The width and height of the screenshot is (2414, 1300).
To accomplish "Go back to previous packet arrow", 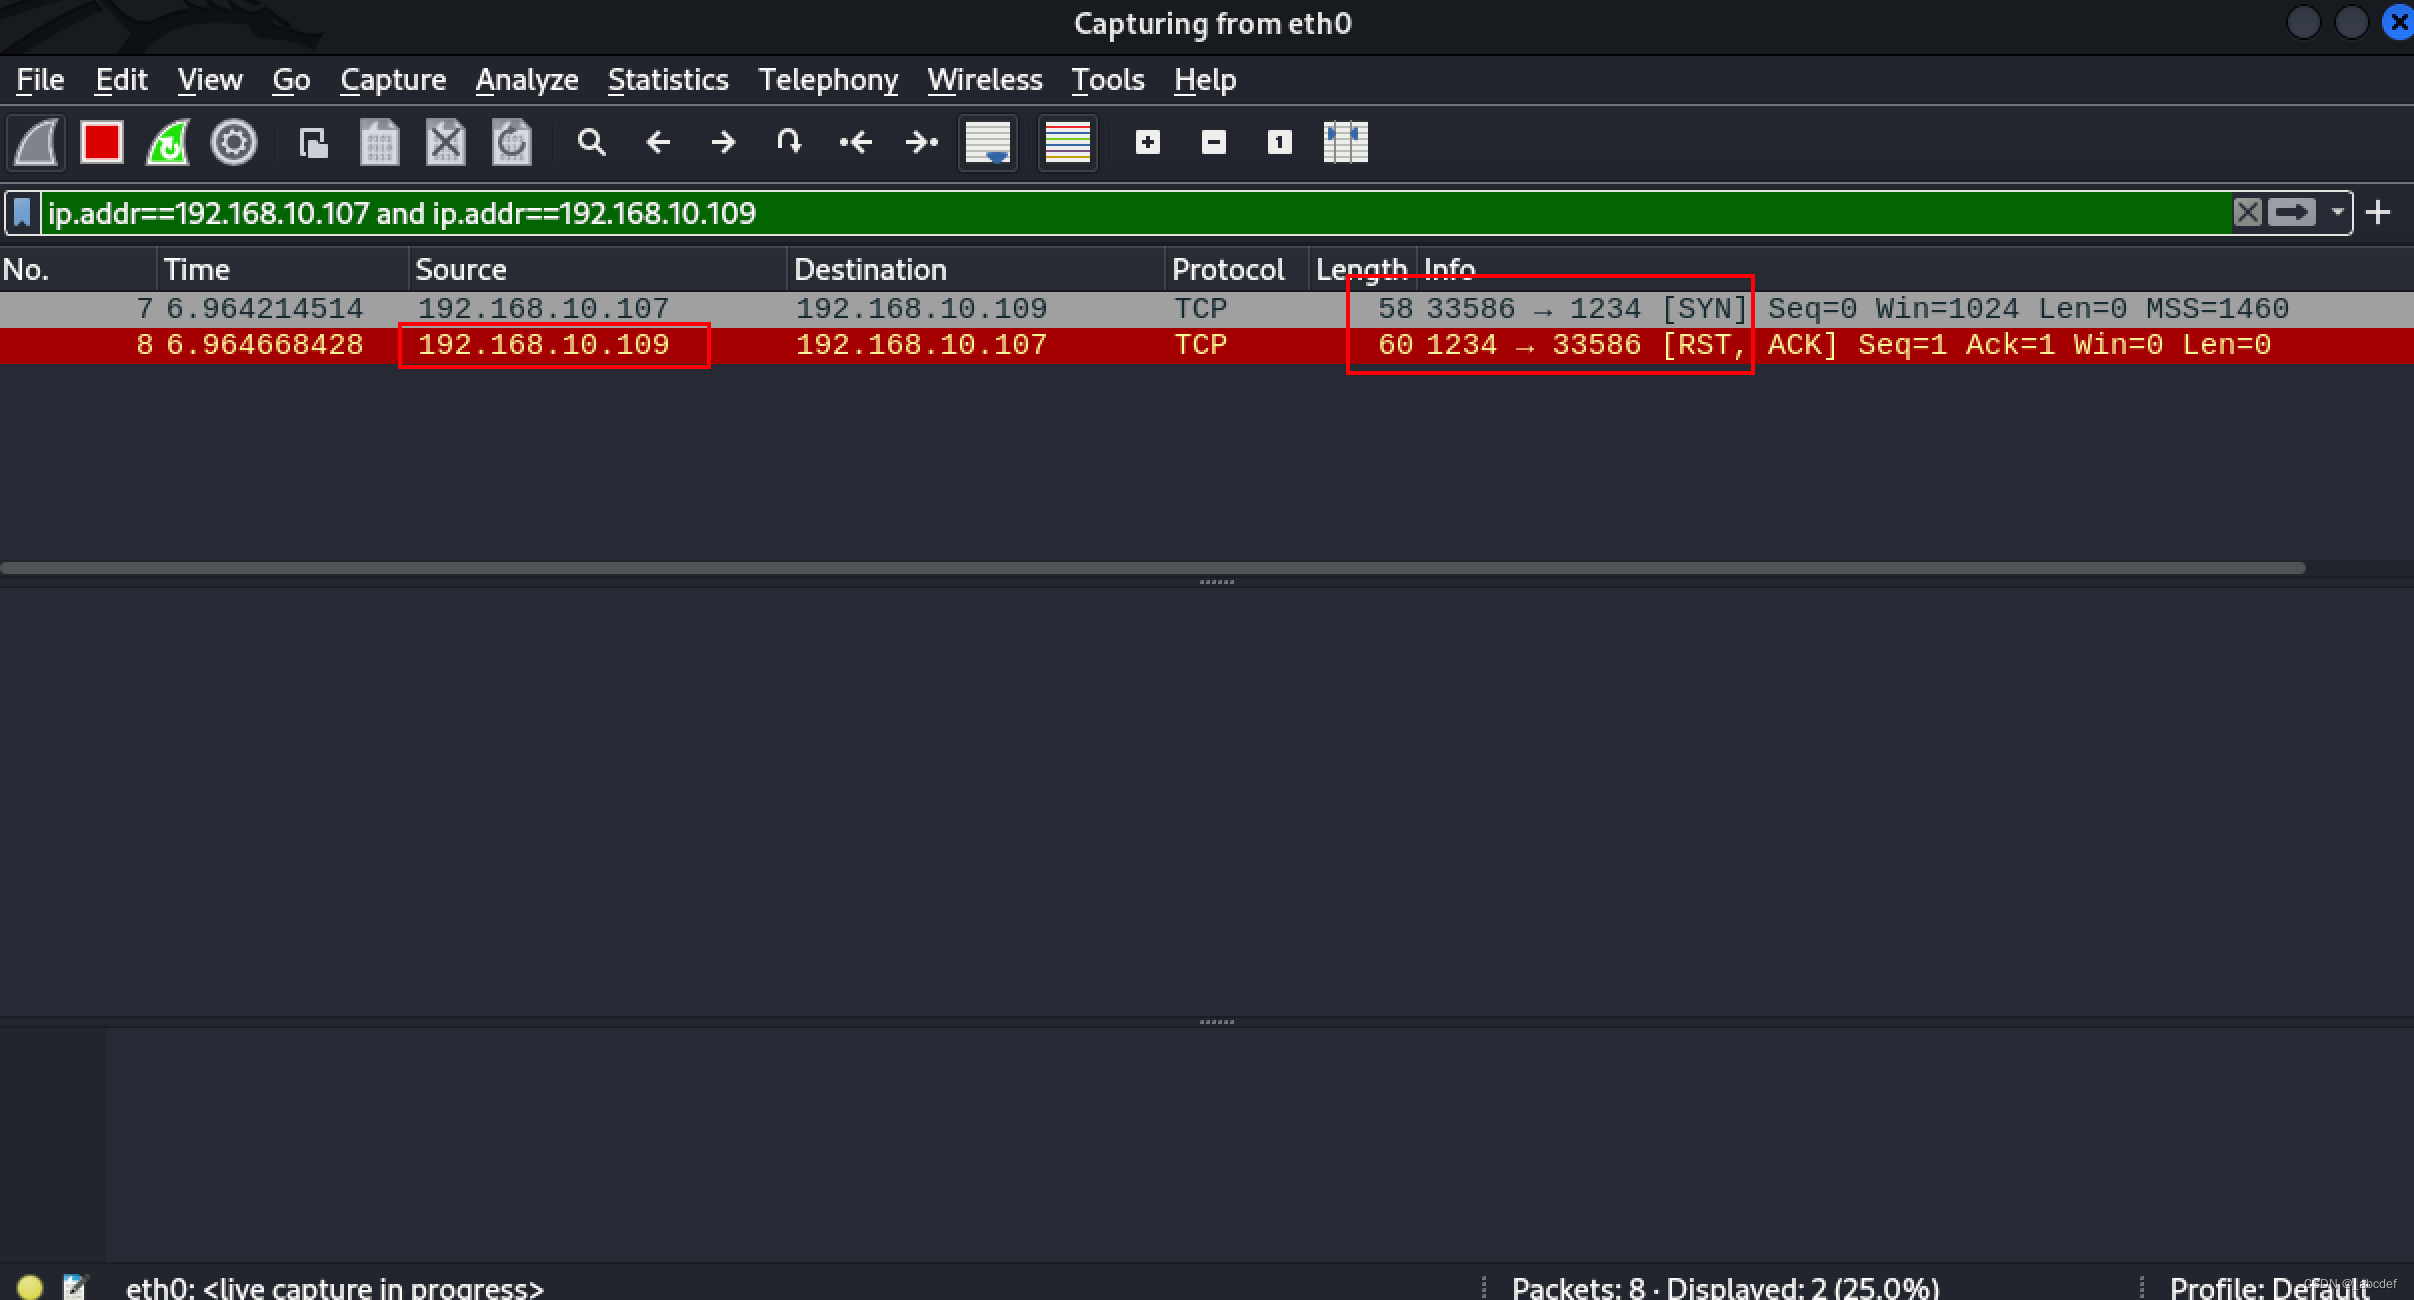I will coord(657,143).
